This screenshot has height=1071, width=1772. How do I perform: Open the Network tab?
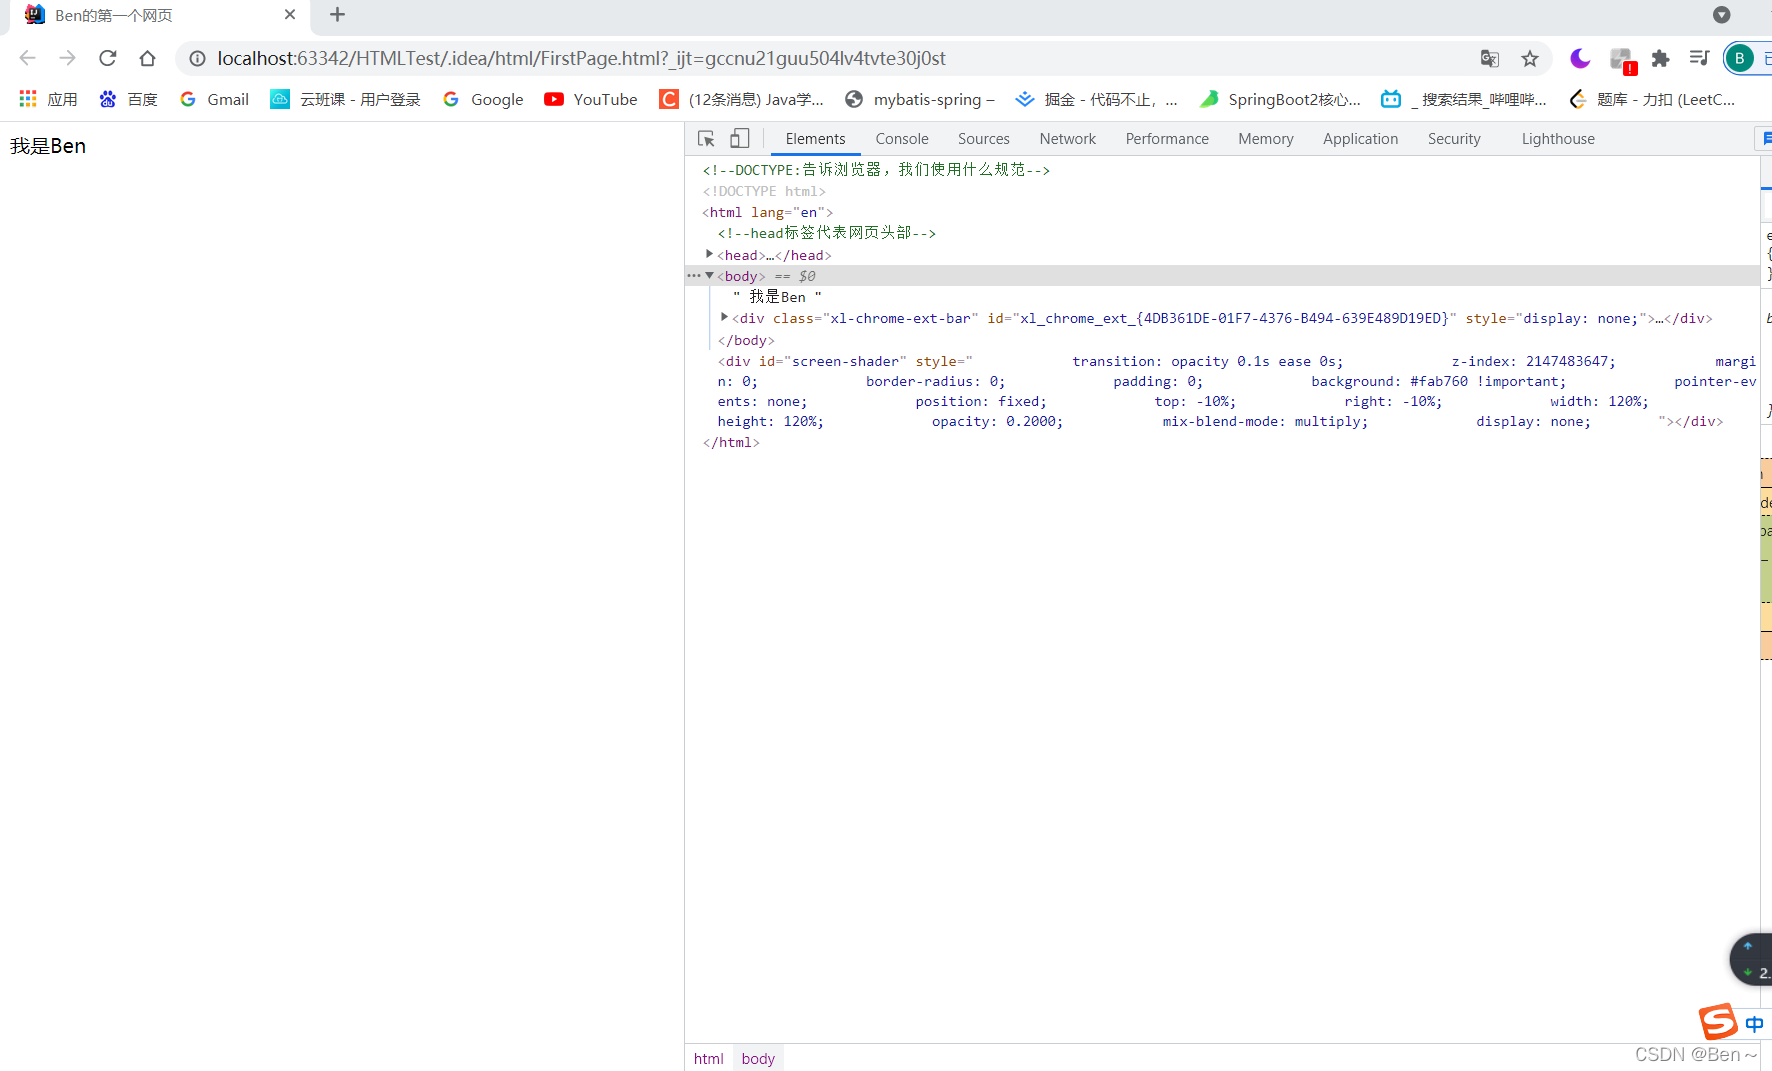1067,139
